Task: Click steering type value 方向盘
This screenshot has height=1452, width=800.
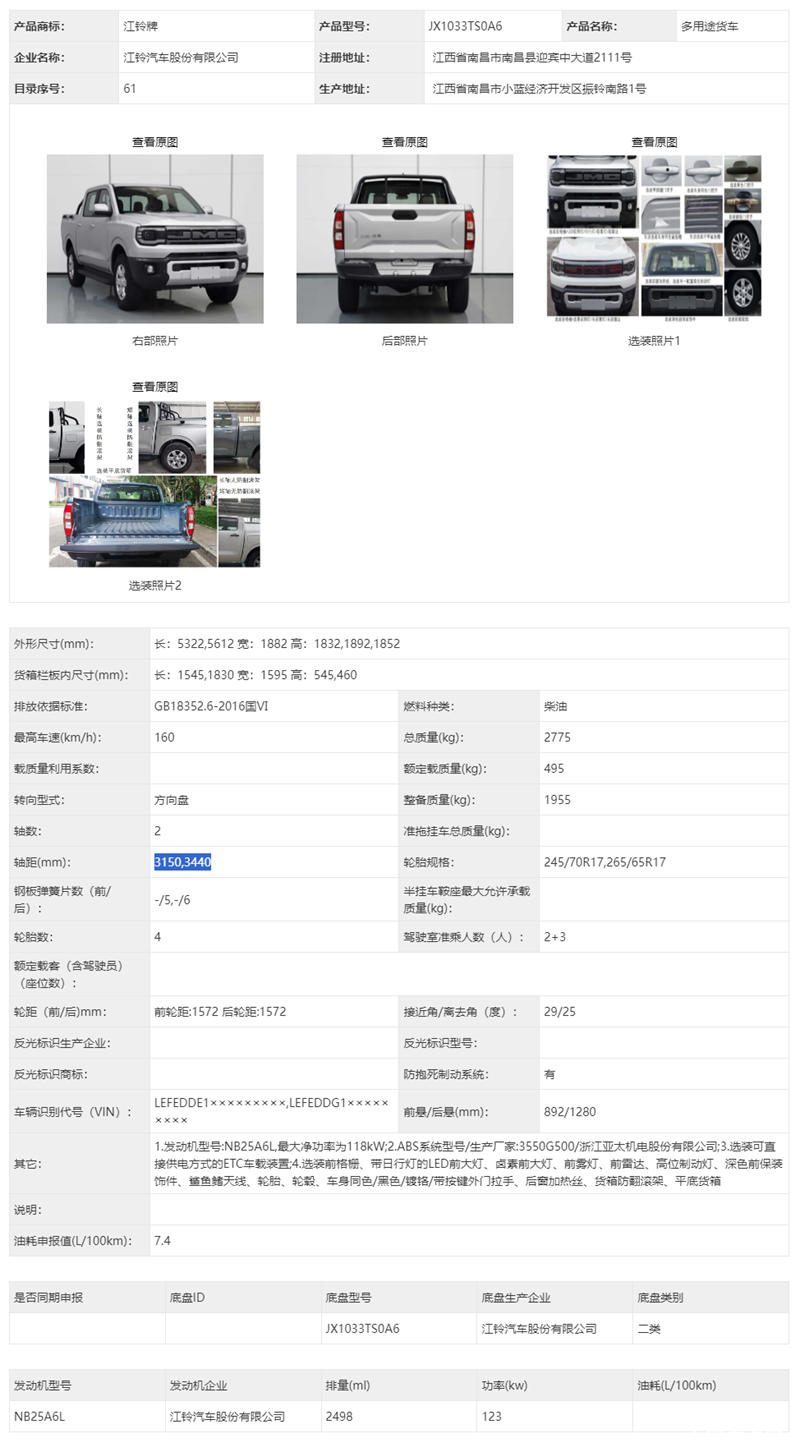Action: point(172,799)
